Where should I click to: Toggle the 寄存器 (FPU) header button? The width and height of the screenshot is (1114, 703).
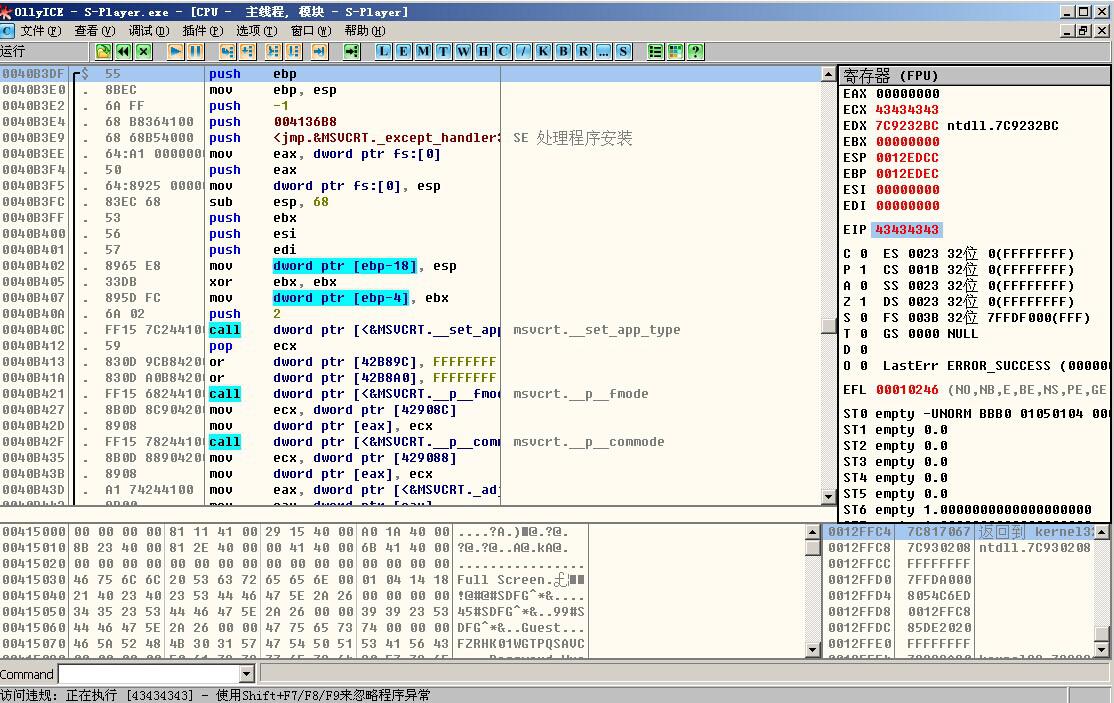click(973, 75)
